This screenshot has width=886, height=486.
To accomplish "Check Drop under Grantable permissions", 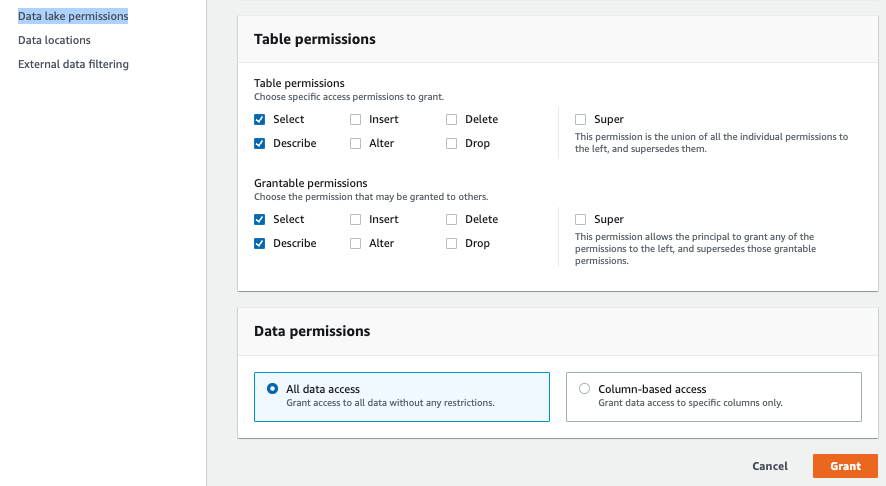I will pyautogui.click(x=452, y=243).
